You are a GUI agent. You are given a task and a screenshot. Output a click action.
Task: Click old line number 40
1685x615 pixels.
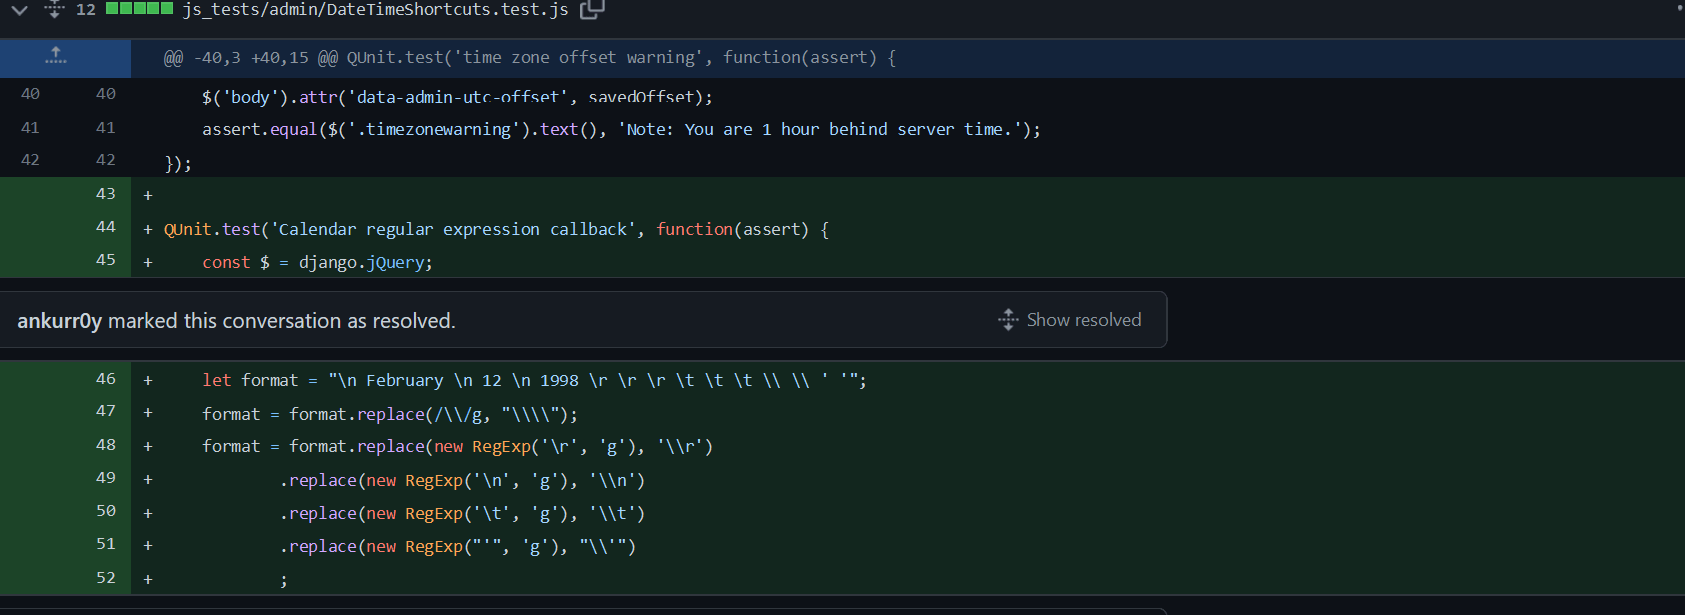coord(30,94)
